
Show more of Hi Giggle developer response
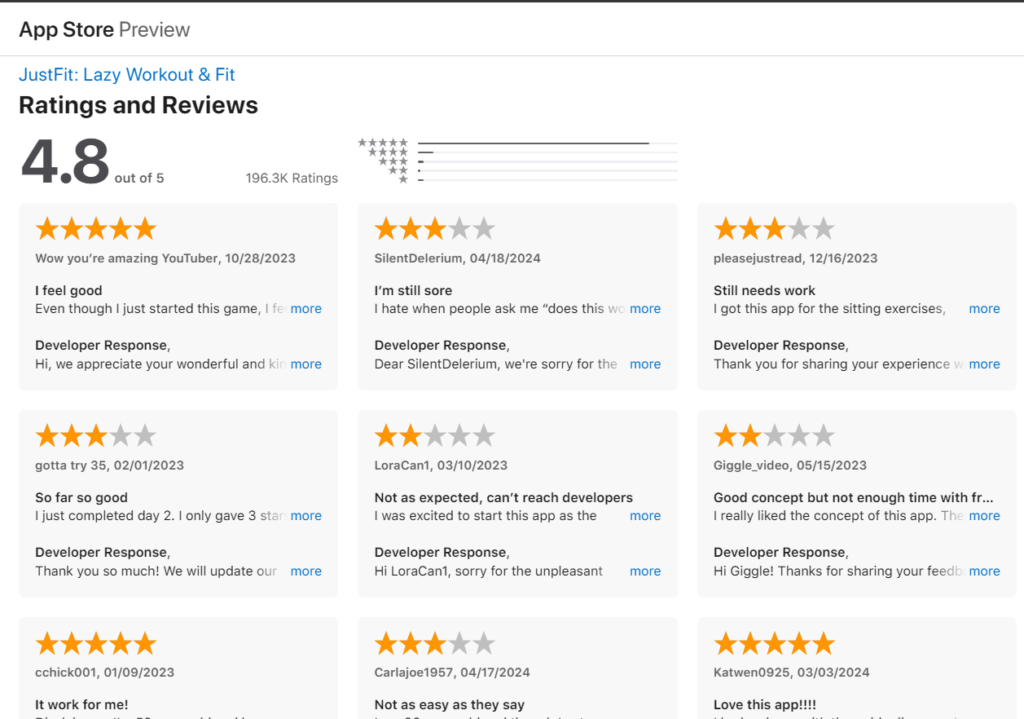984,571
